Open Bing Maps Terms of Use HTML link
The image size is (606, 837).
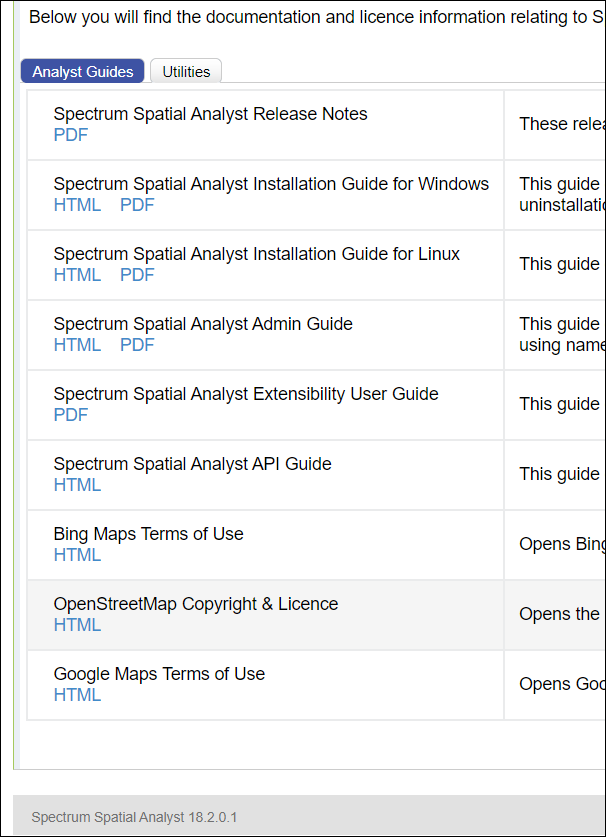click(x=77, y=555)
